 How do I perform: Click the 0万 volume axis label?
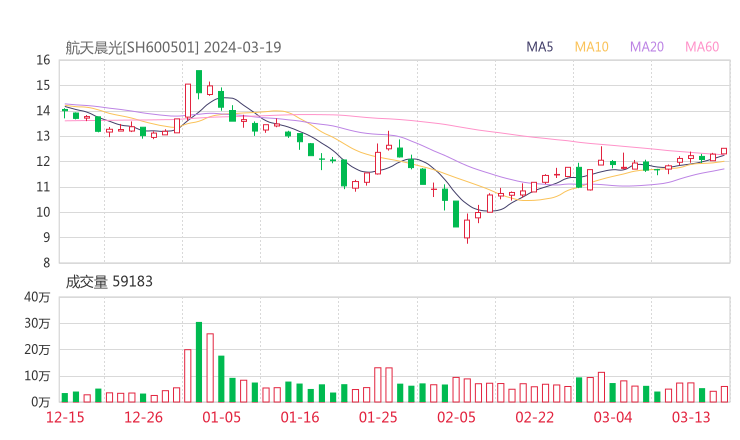point(41,402)
